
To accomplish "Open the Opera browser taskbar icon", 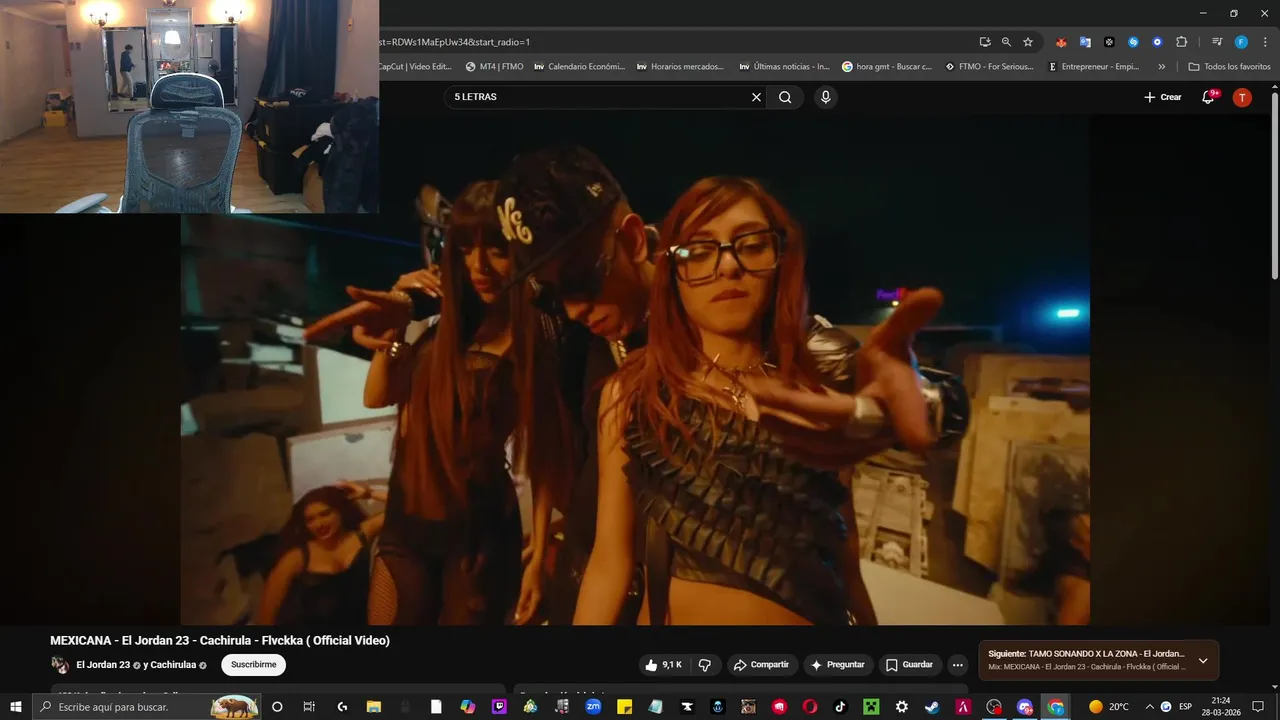I will click(x=810, y=706).
